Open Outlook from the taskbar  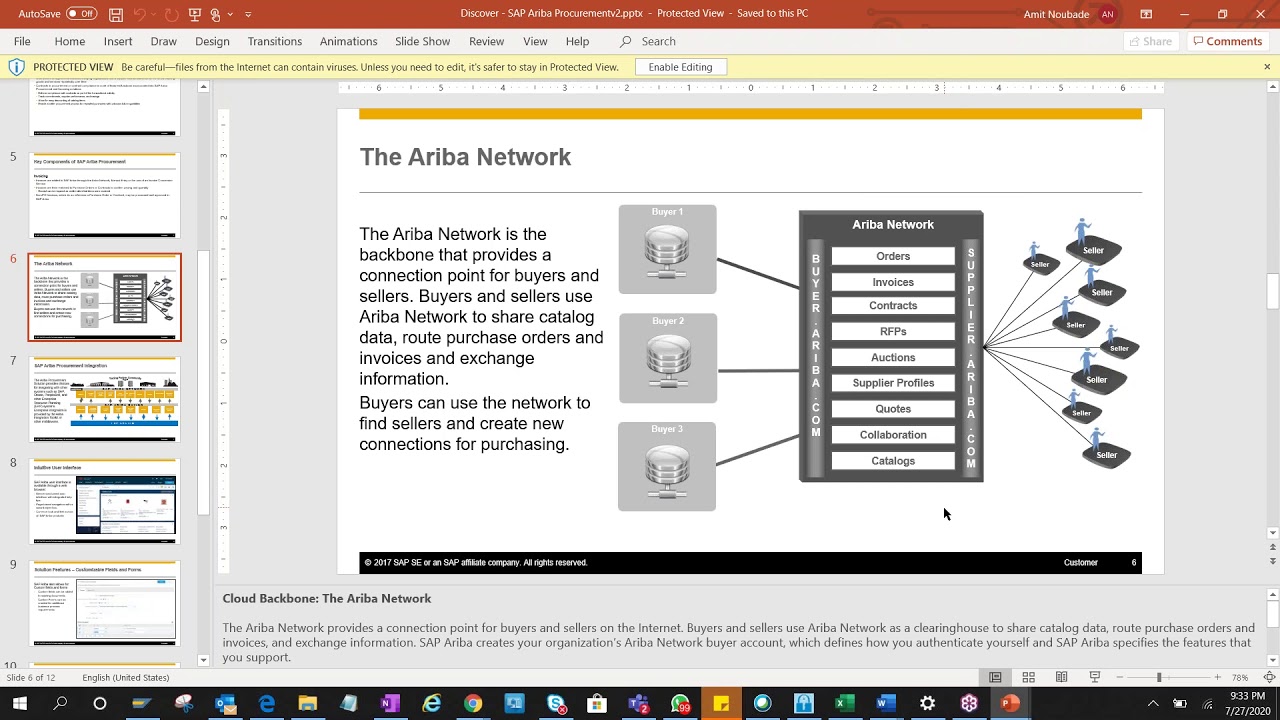tap(225, 703)
